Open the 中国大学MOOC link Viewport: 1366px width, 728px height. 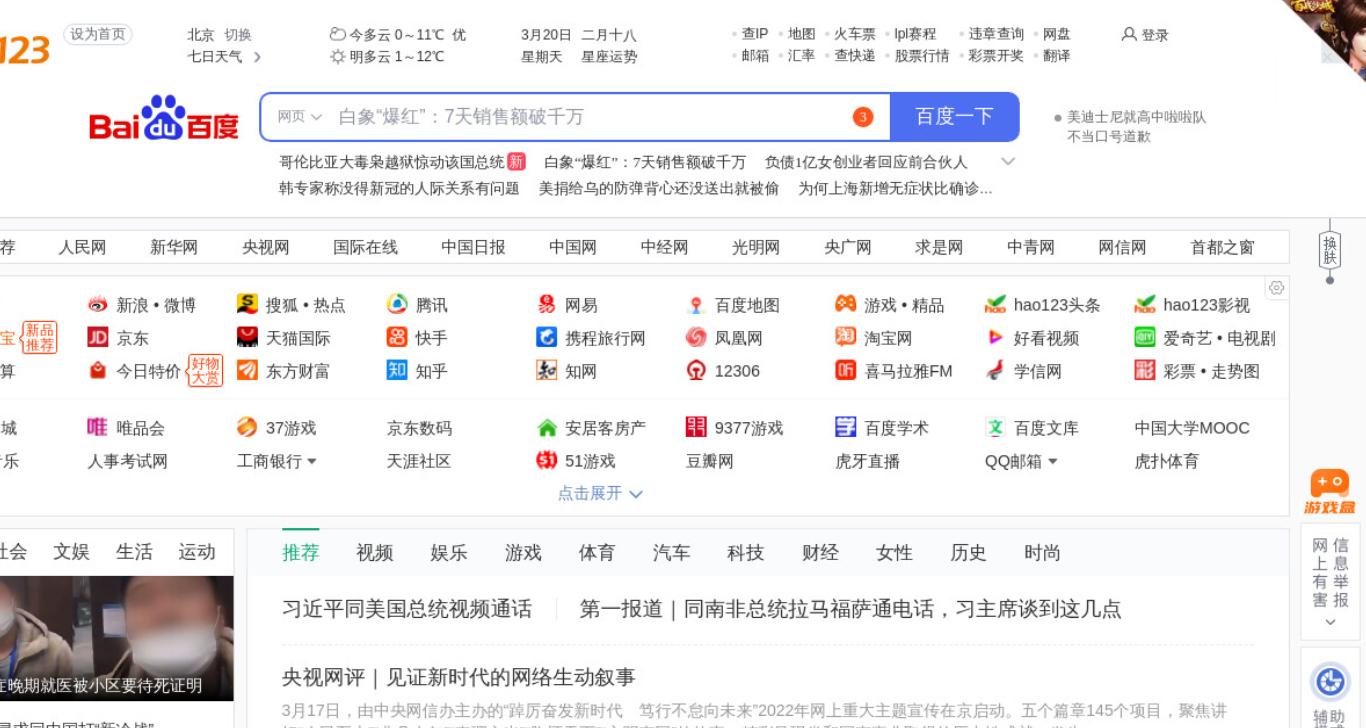pyautogui.click(x=1192, y=428)
